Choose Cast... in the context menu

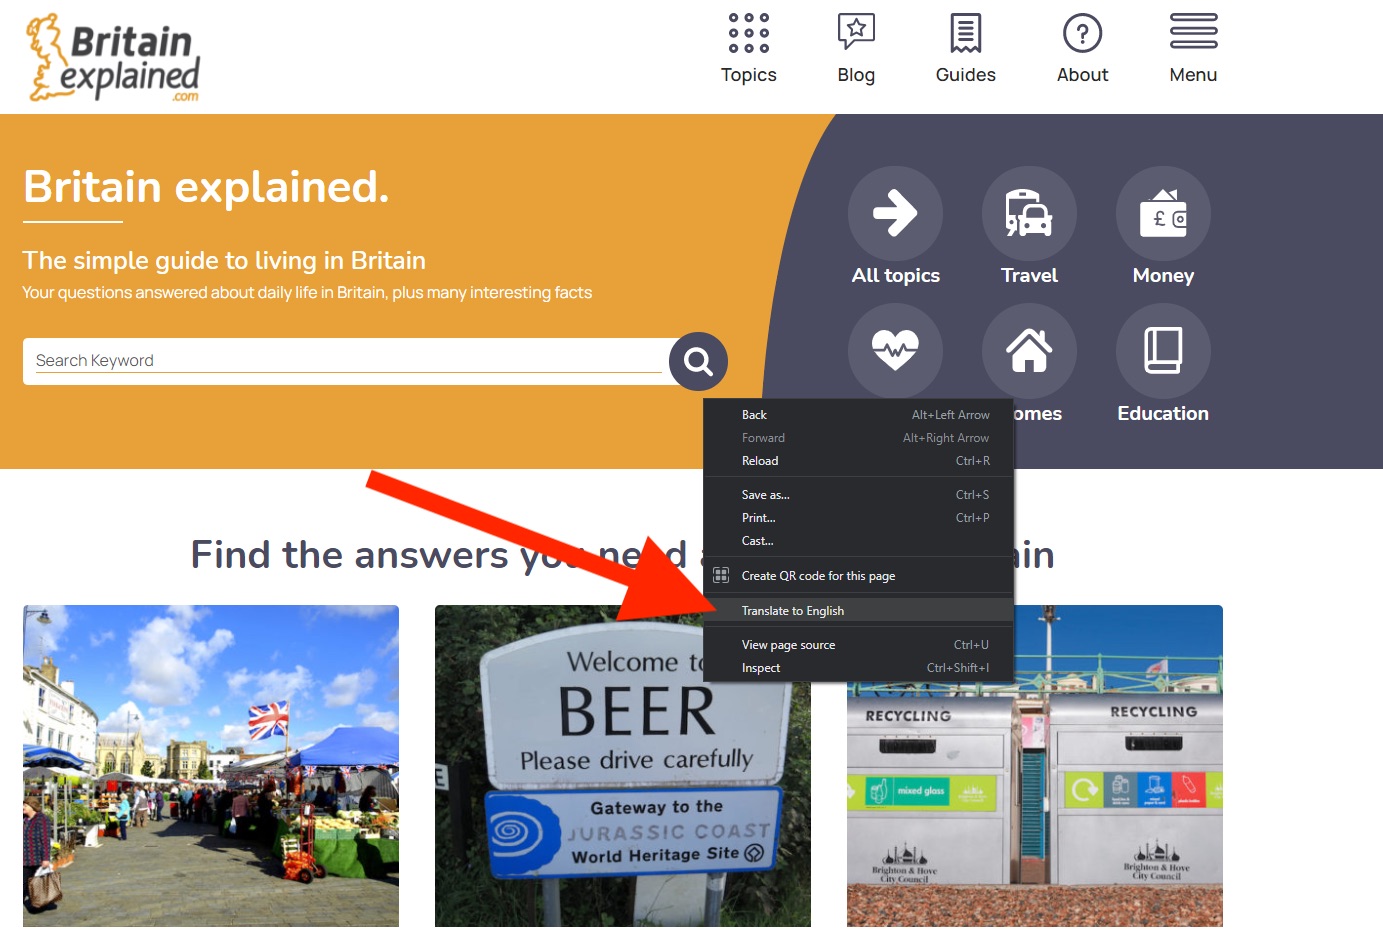point(859,541)
